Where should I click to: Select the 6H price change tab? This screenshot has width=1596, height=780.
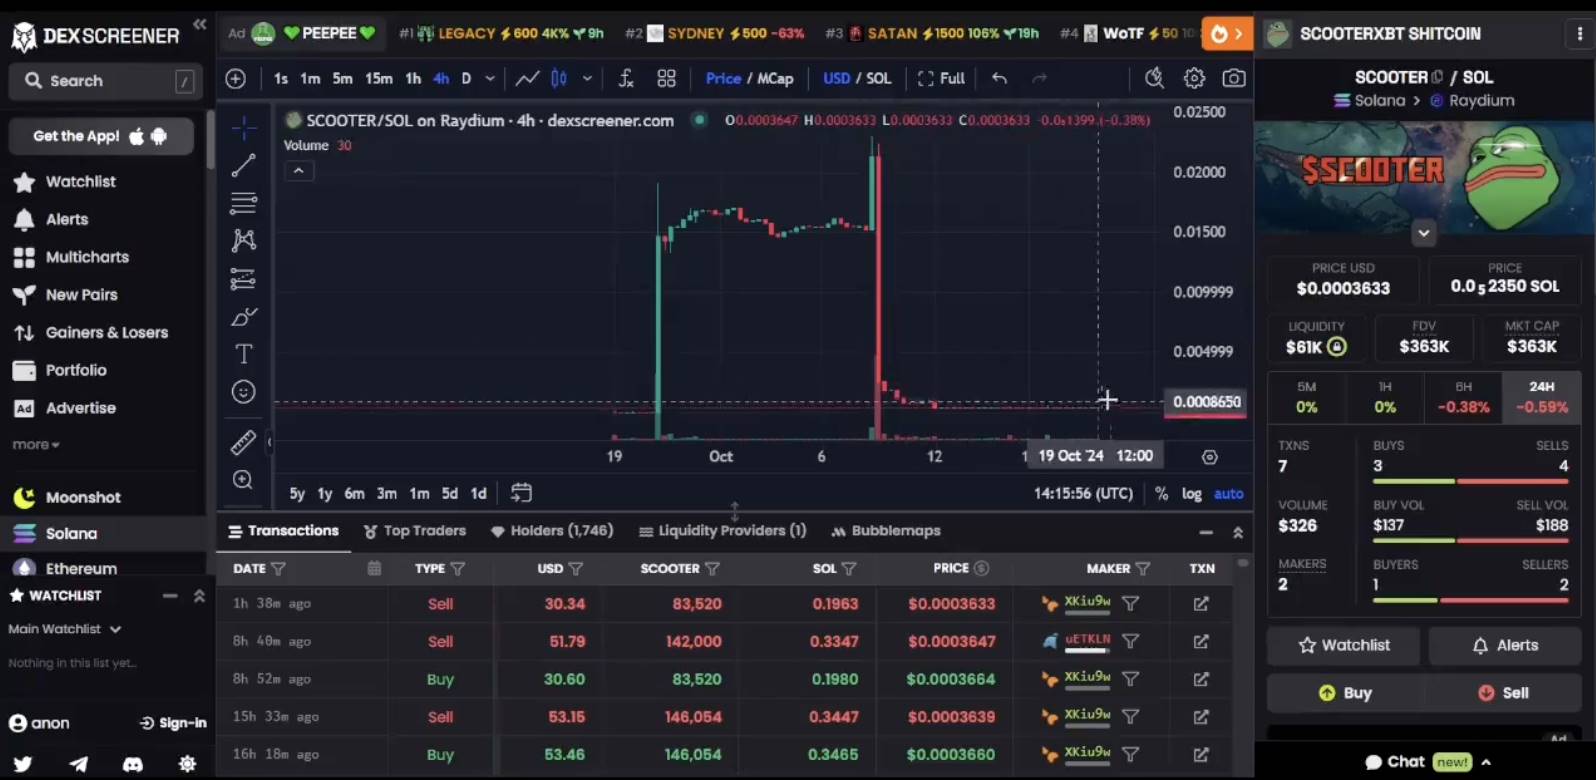coord(1463,398)
